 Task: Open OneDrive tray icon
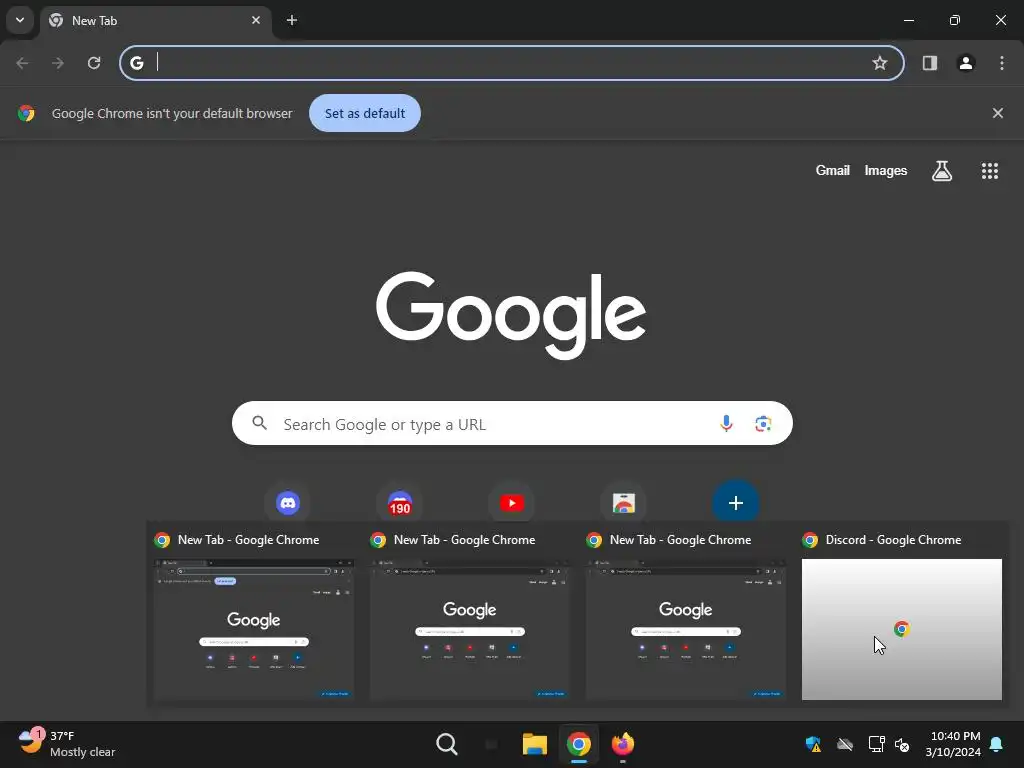[845, 744]
